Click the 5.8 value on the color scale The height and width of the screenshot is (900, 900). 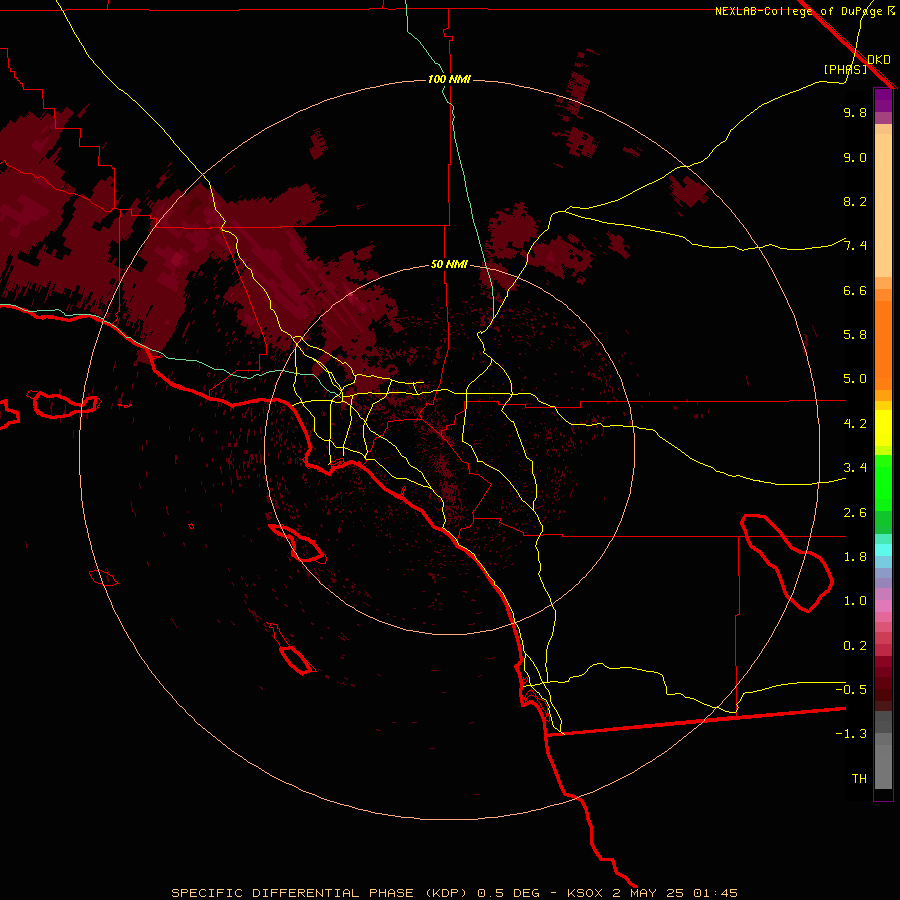[855, 335]
